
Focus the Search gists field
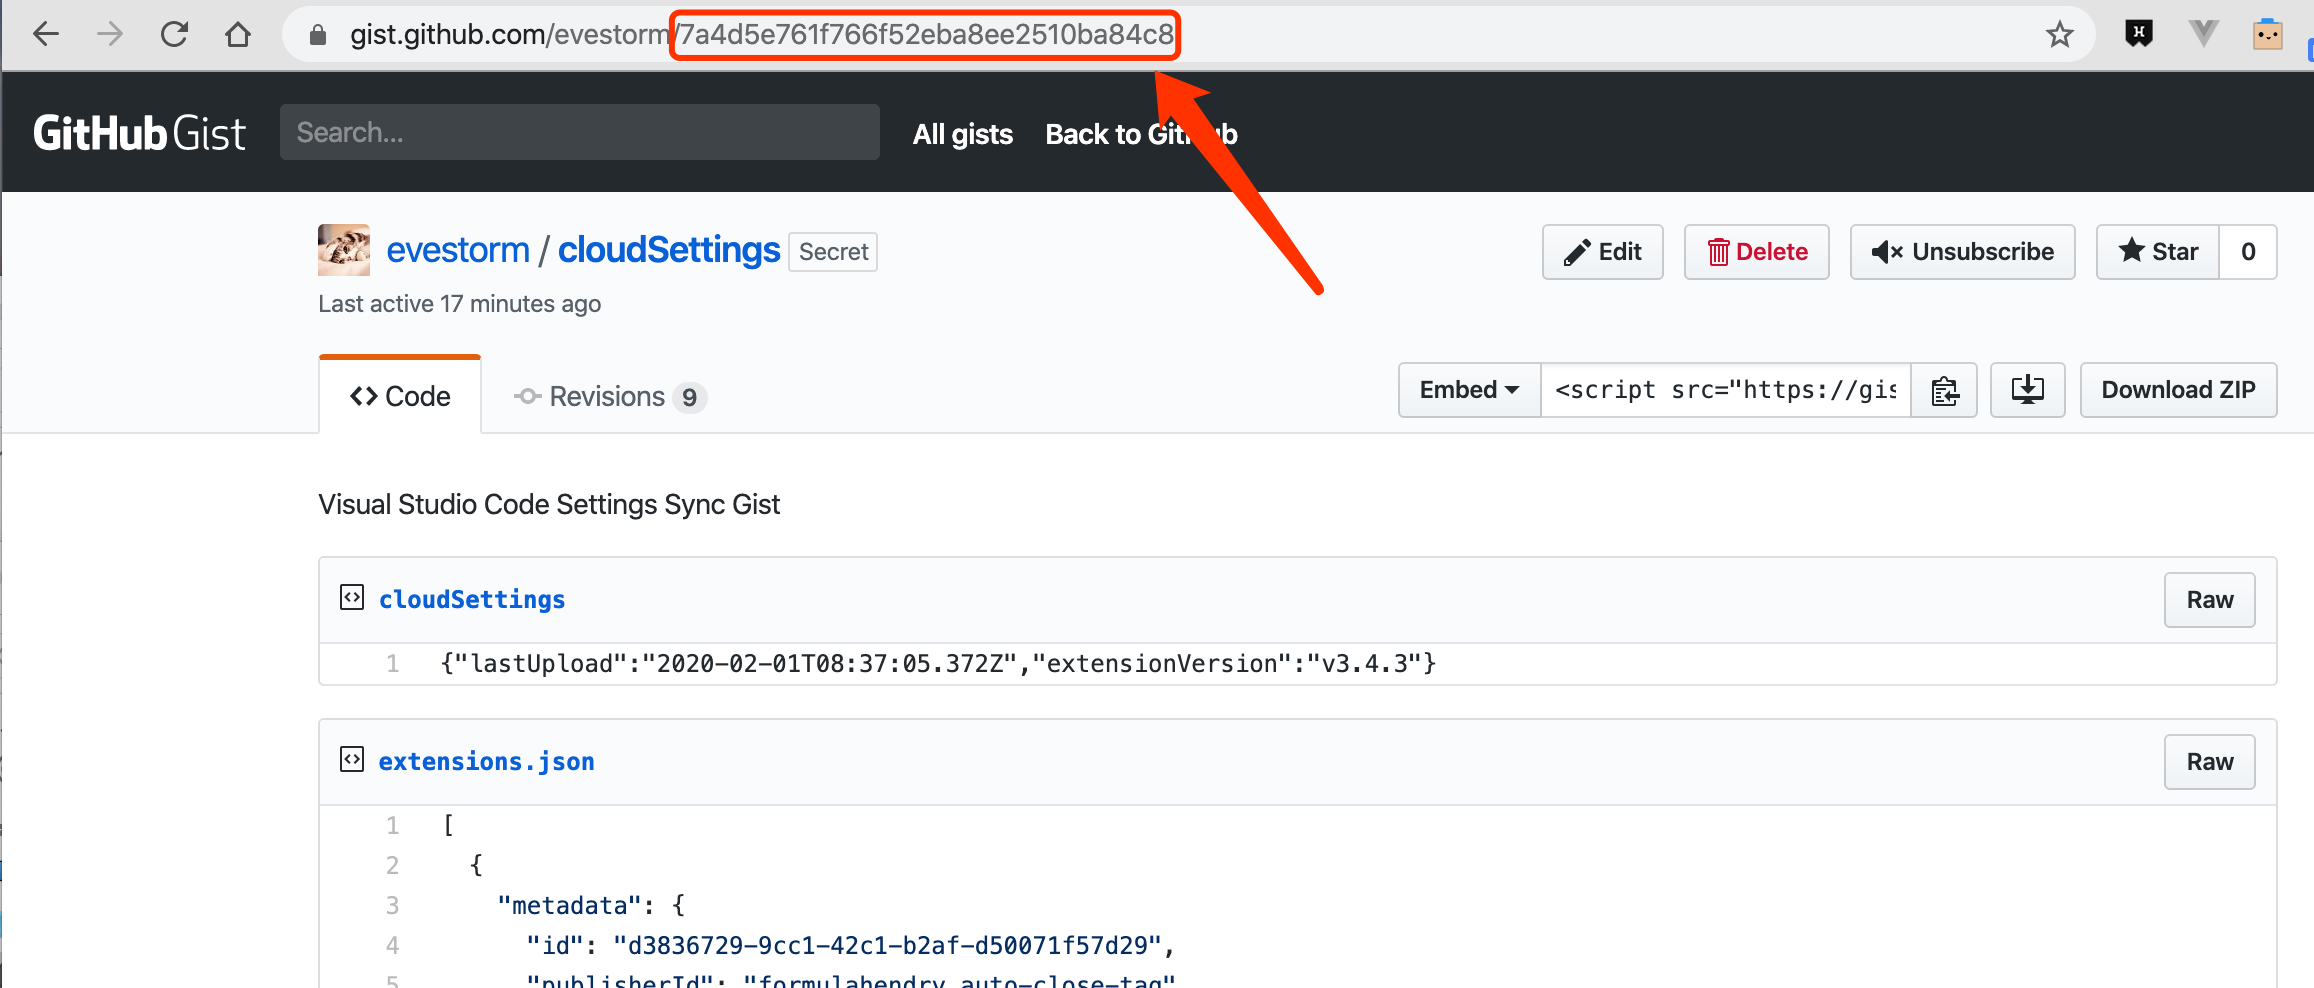580,132
